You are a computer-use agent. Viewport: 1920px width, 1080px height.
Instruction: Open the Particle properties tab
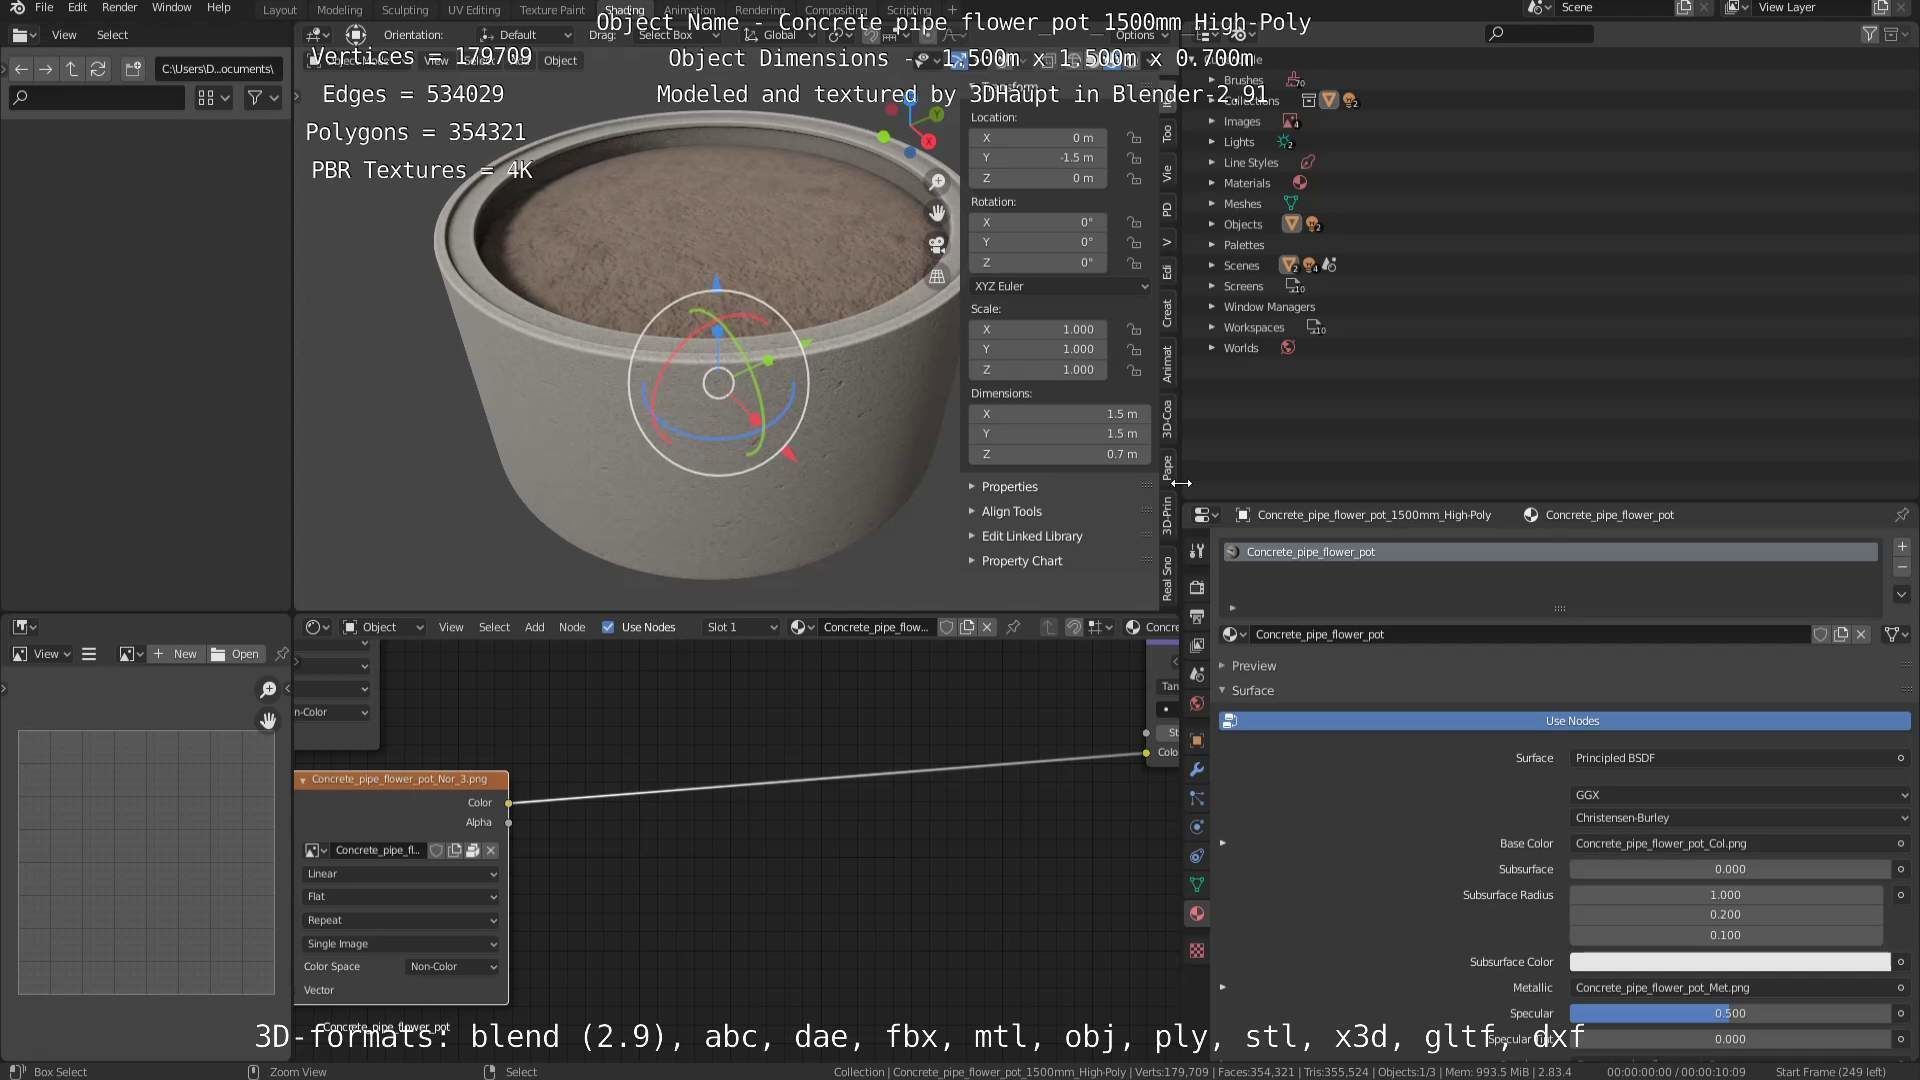1197,799
